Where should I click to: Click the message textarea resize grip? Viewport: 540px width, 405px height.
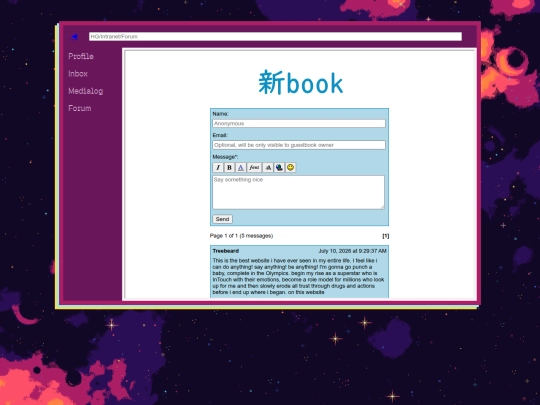pos(382,207)
